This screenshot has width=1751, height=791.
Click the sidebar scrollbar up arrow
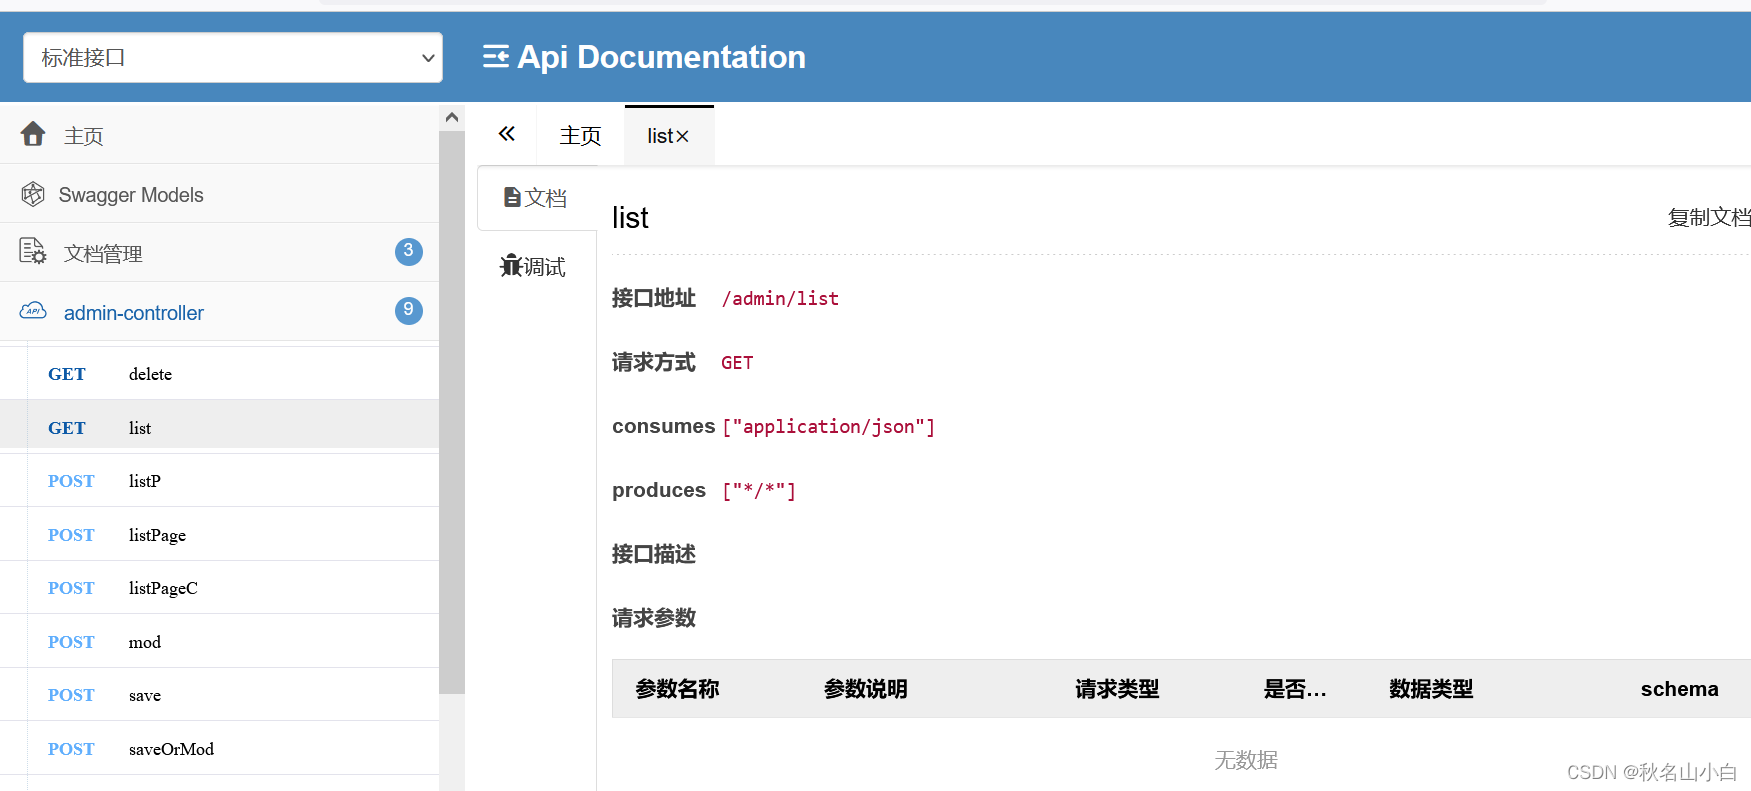click(452, 117)
